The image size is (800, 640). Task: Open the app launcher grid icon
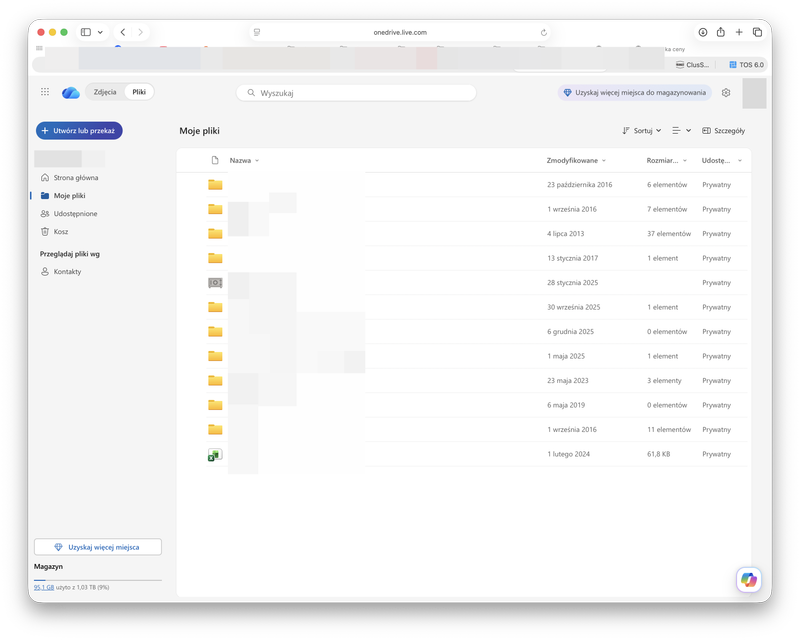point(45,92)
